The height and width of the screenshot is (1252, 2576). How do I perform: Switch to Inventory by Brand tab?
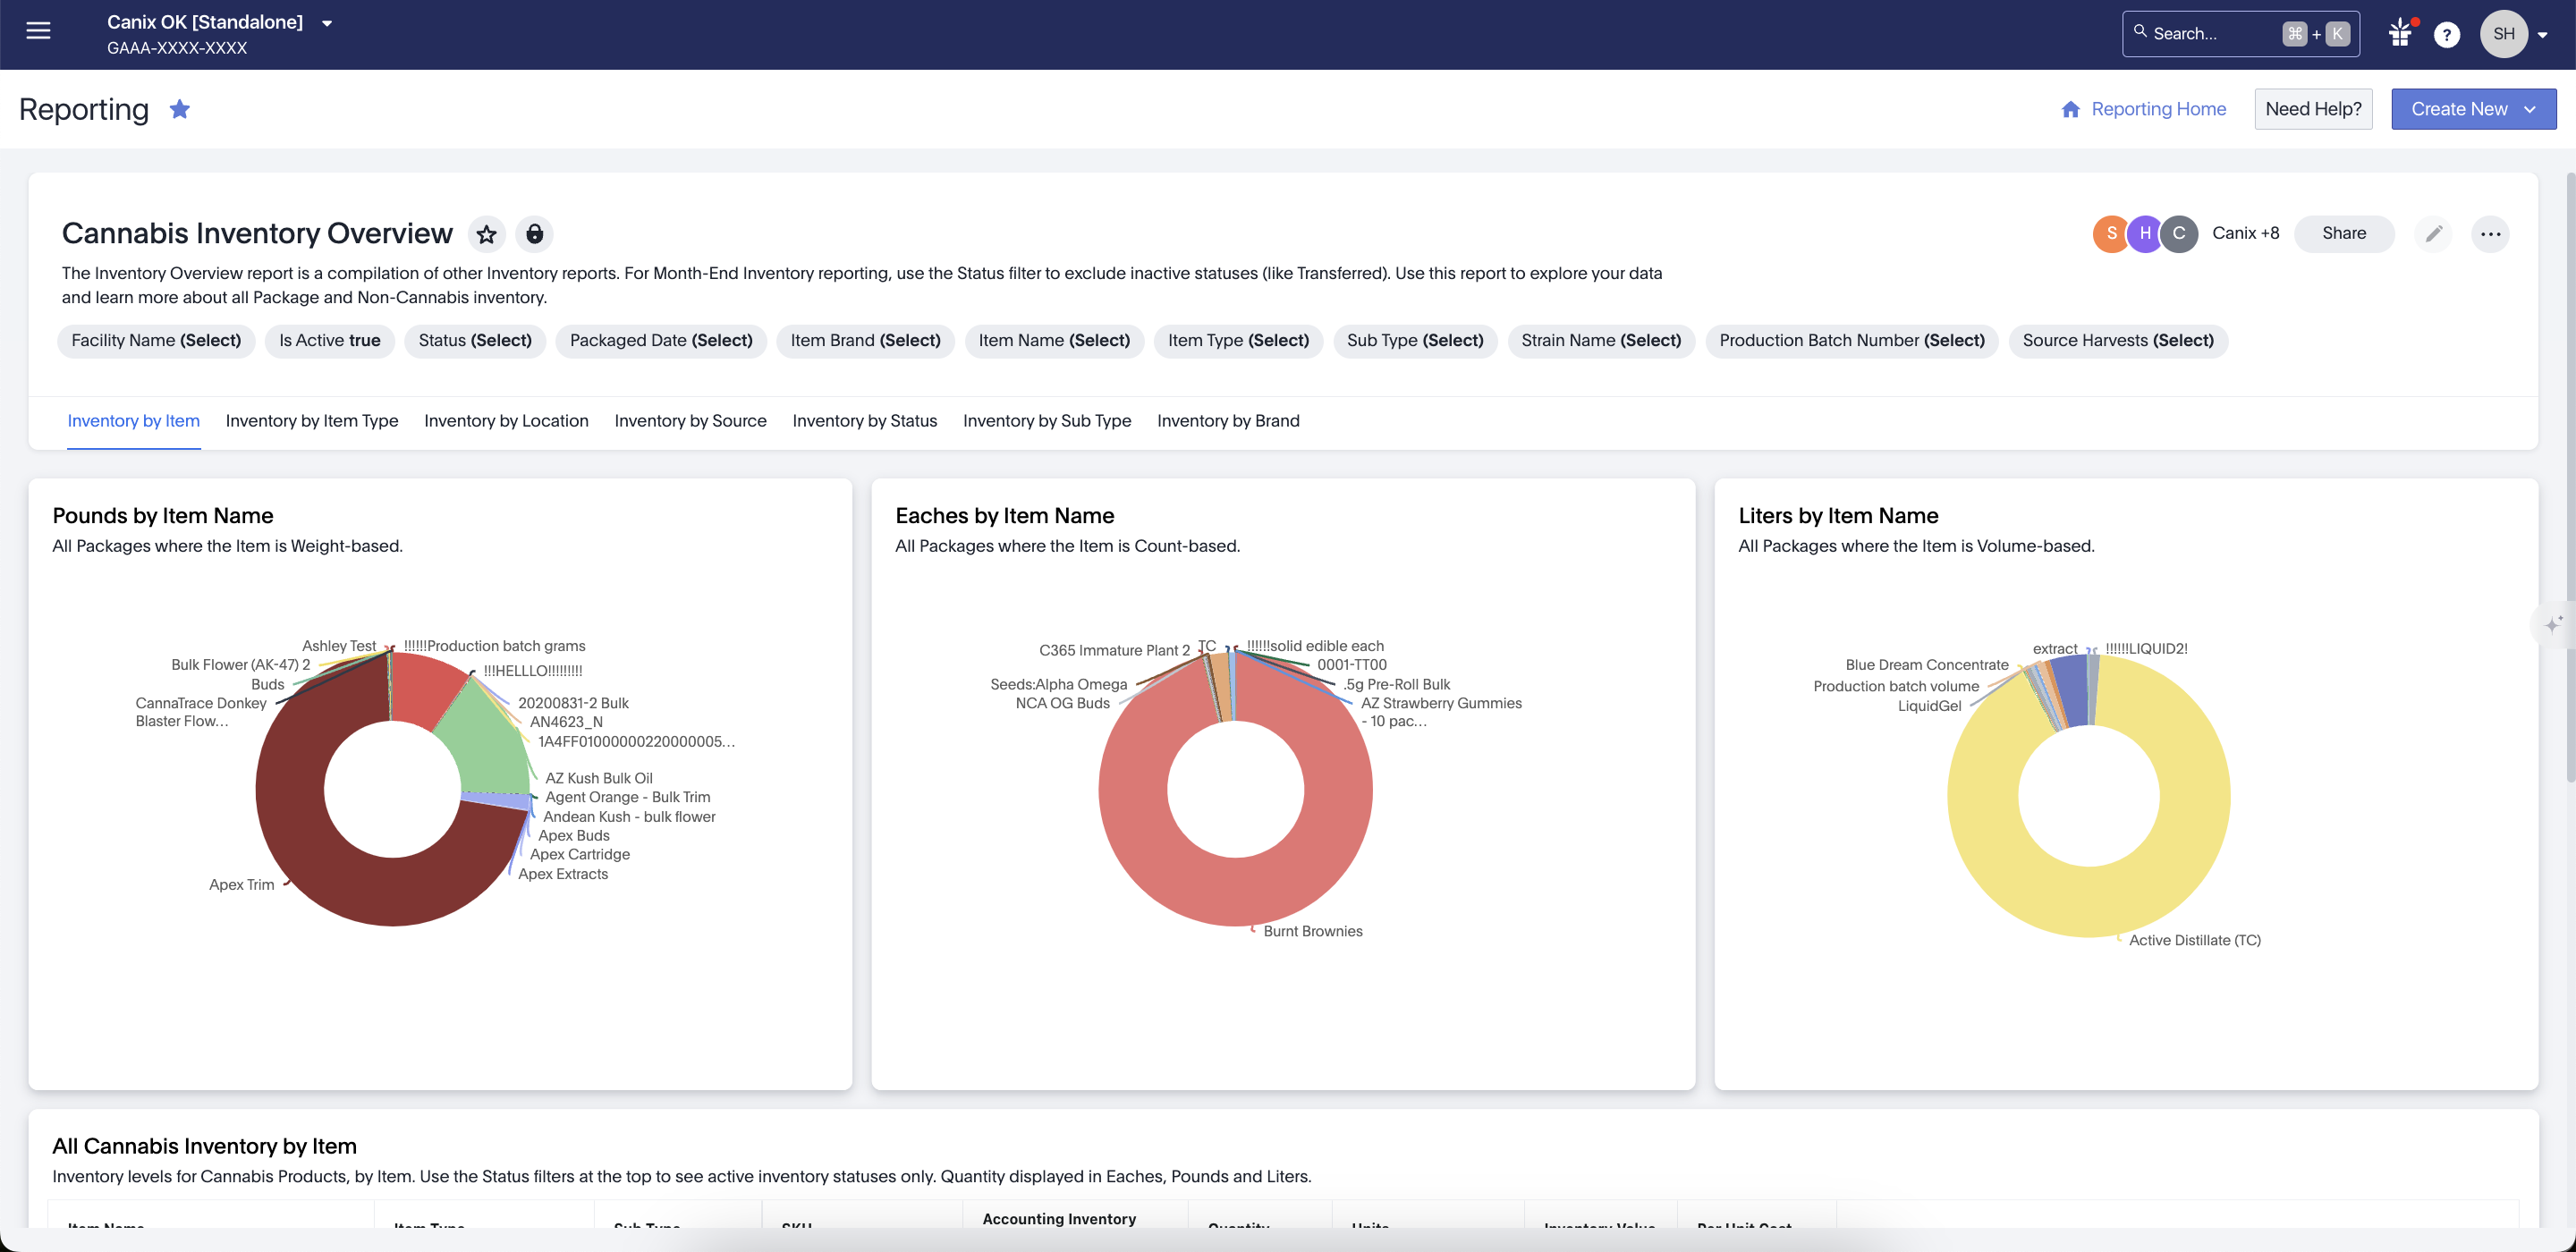coord(1228,421)
